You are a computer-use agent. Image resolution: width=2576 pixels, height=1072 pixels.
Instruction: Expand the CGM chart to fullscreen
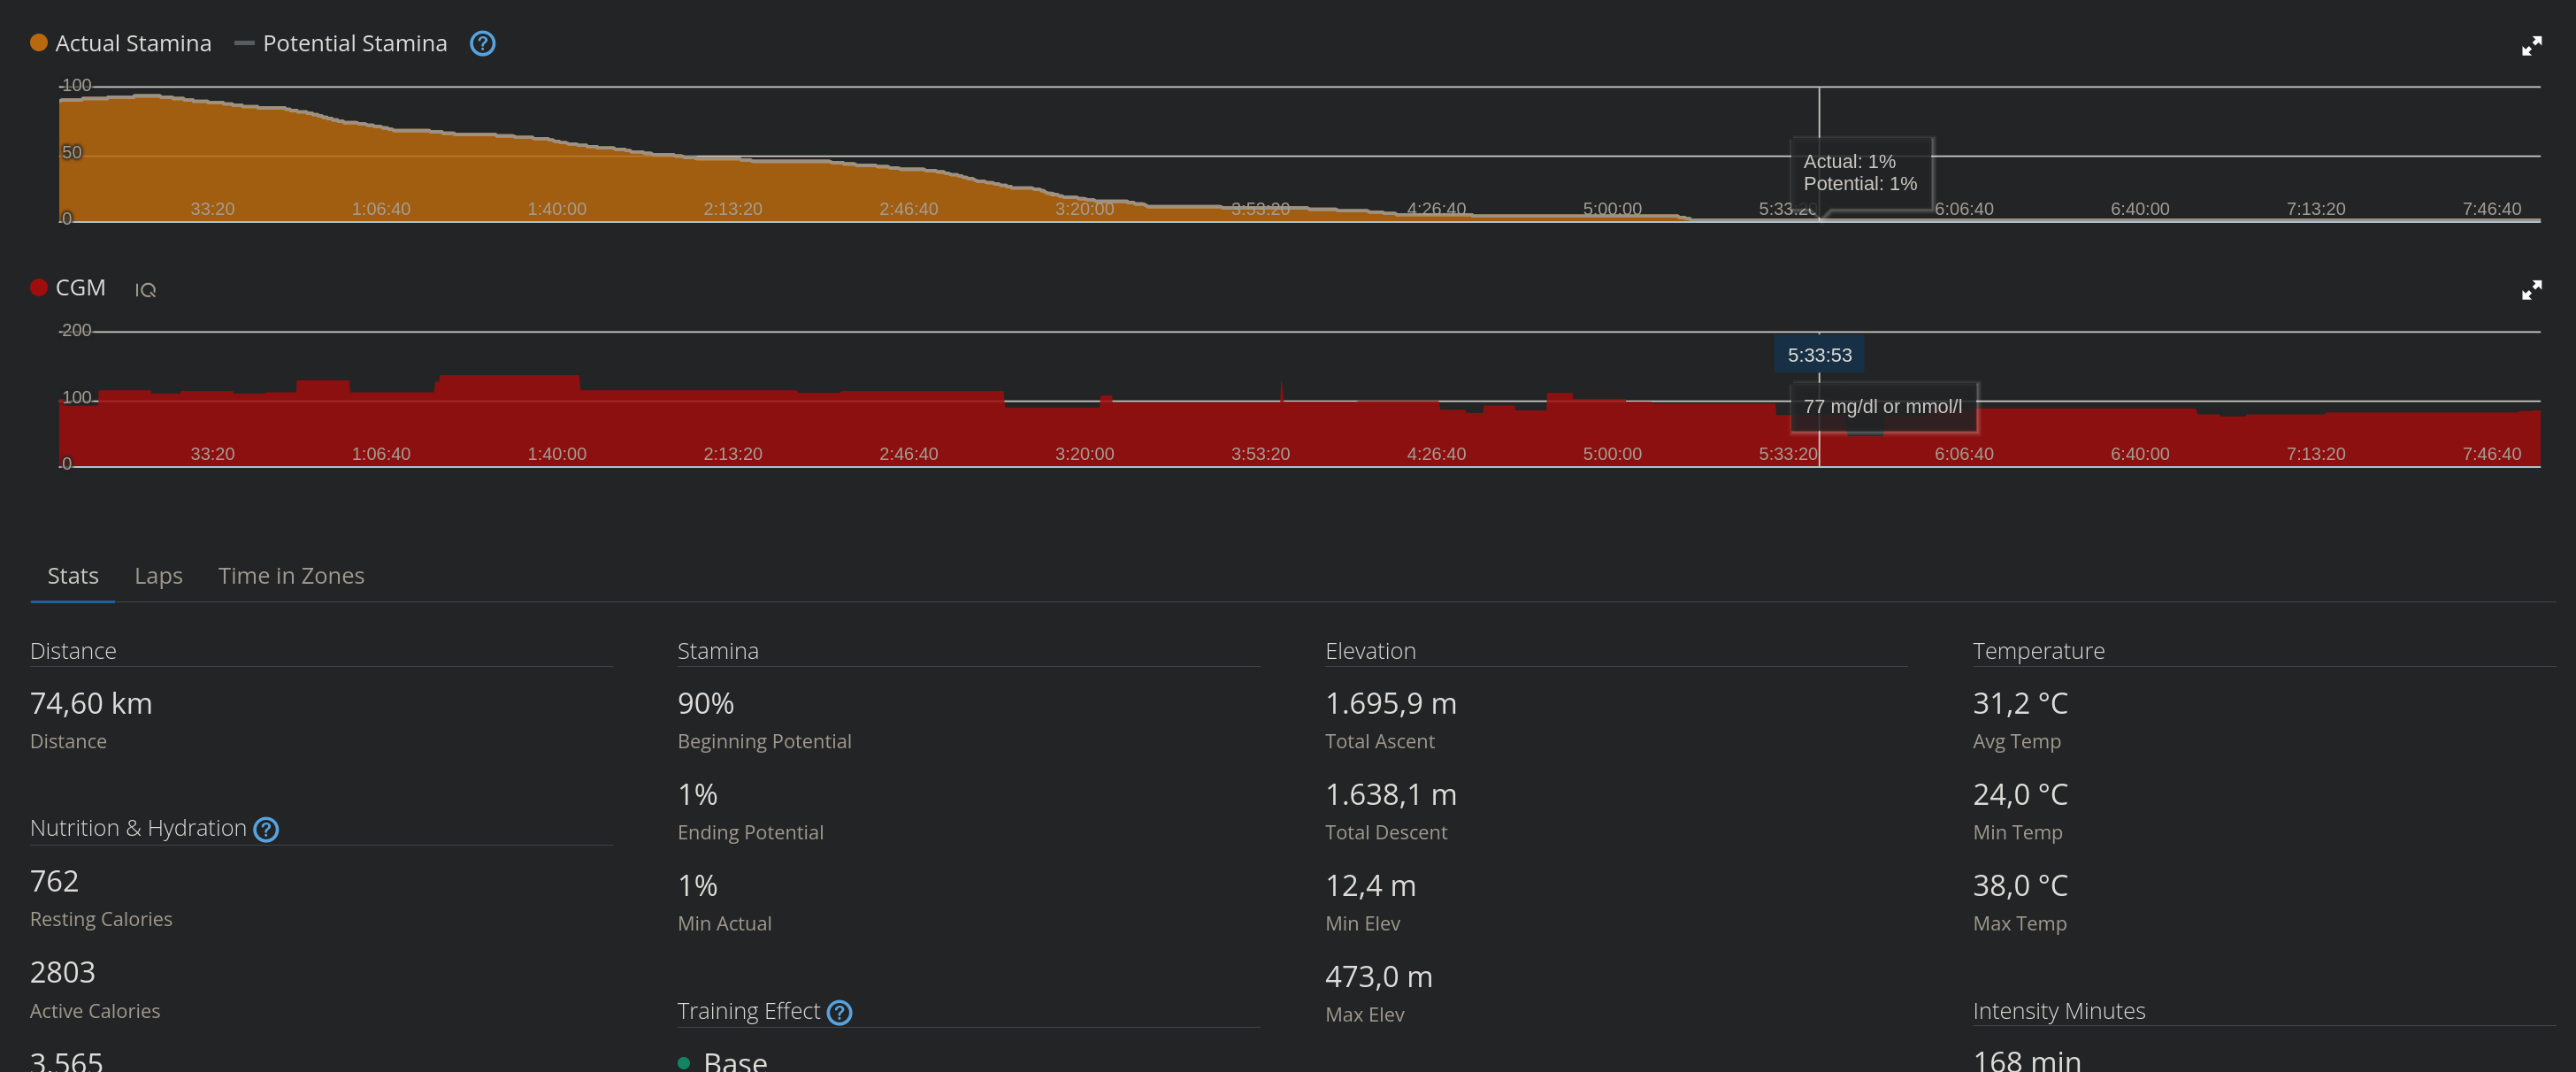(2531, 290)
